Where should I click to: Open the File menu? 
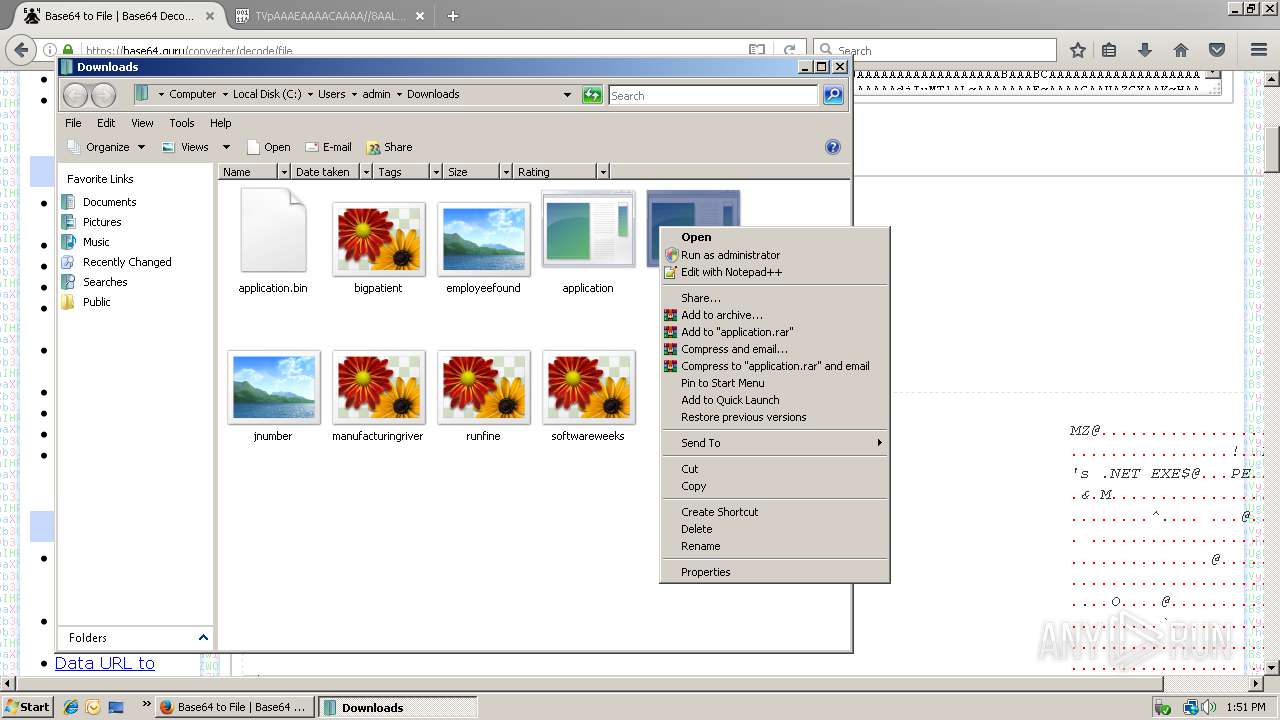73,123
